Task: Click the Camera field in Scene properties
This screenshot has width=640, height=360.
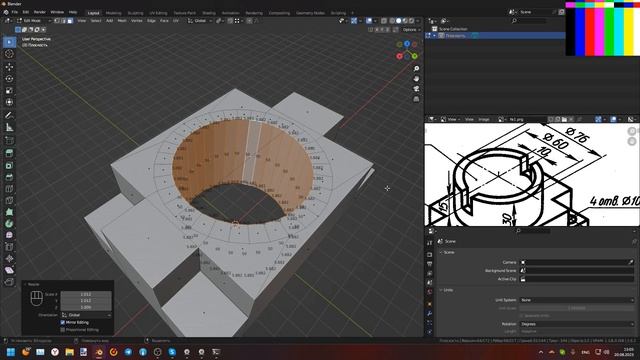Action: [577, 262]
